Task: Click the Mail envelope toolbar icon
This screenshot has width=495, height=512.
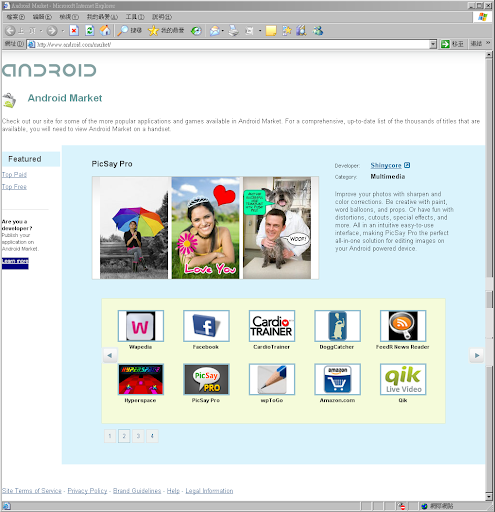Action: pos(214,31)
